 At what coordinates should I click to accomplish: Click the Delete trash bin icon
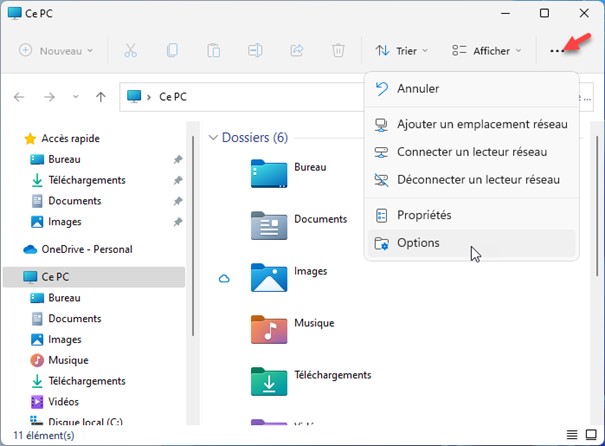click(x=338, y=50)
